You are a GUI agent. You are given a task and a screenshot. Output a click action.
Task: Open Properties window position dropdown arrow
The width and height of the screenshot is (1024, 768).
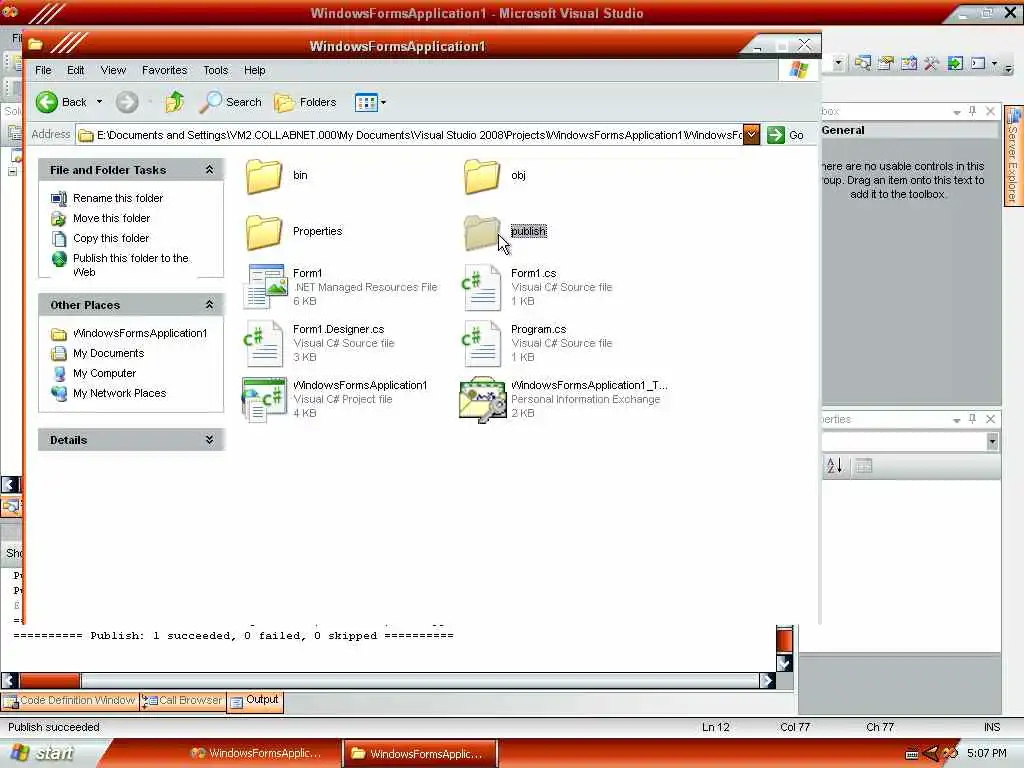point(956,419)
